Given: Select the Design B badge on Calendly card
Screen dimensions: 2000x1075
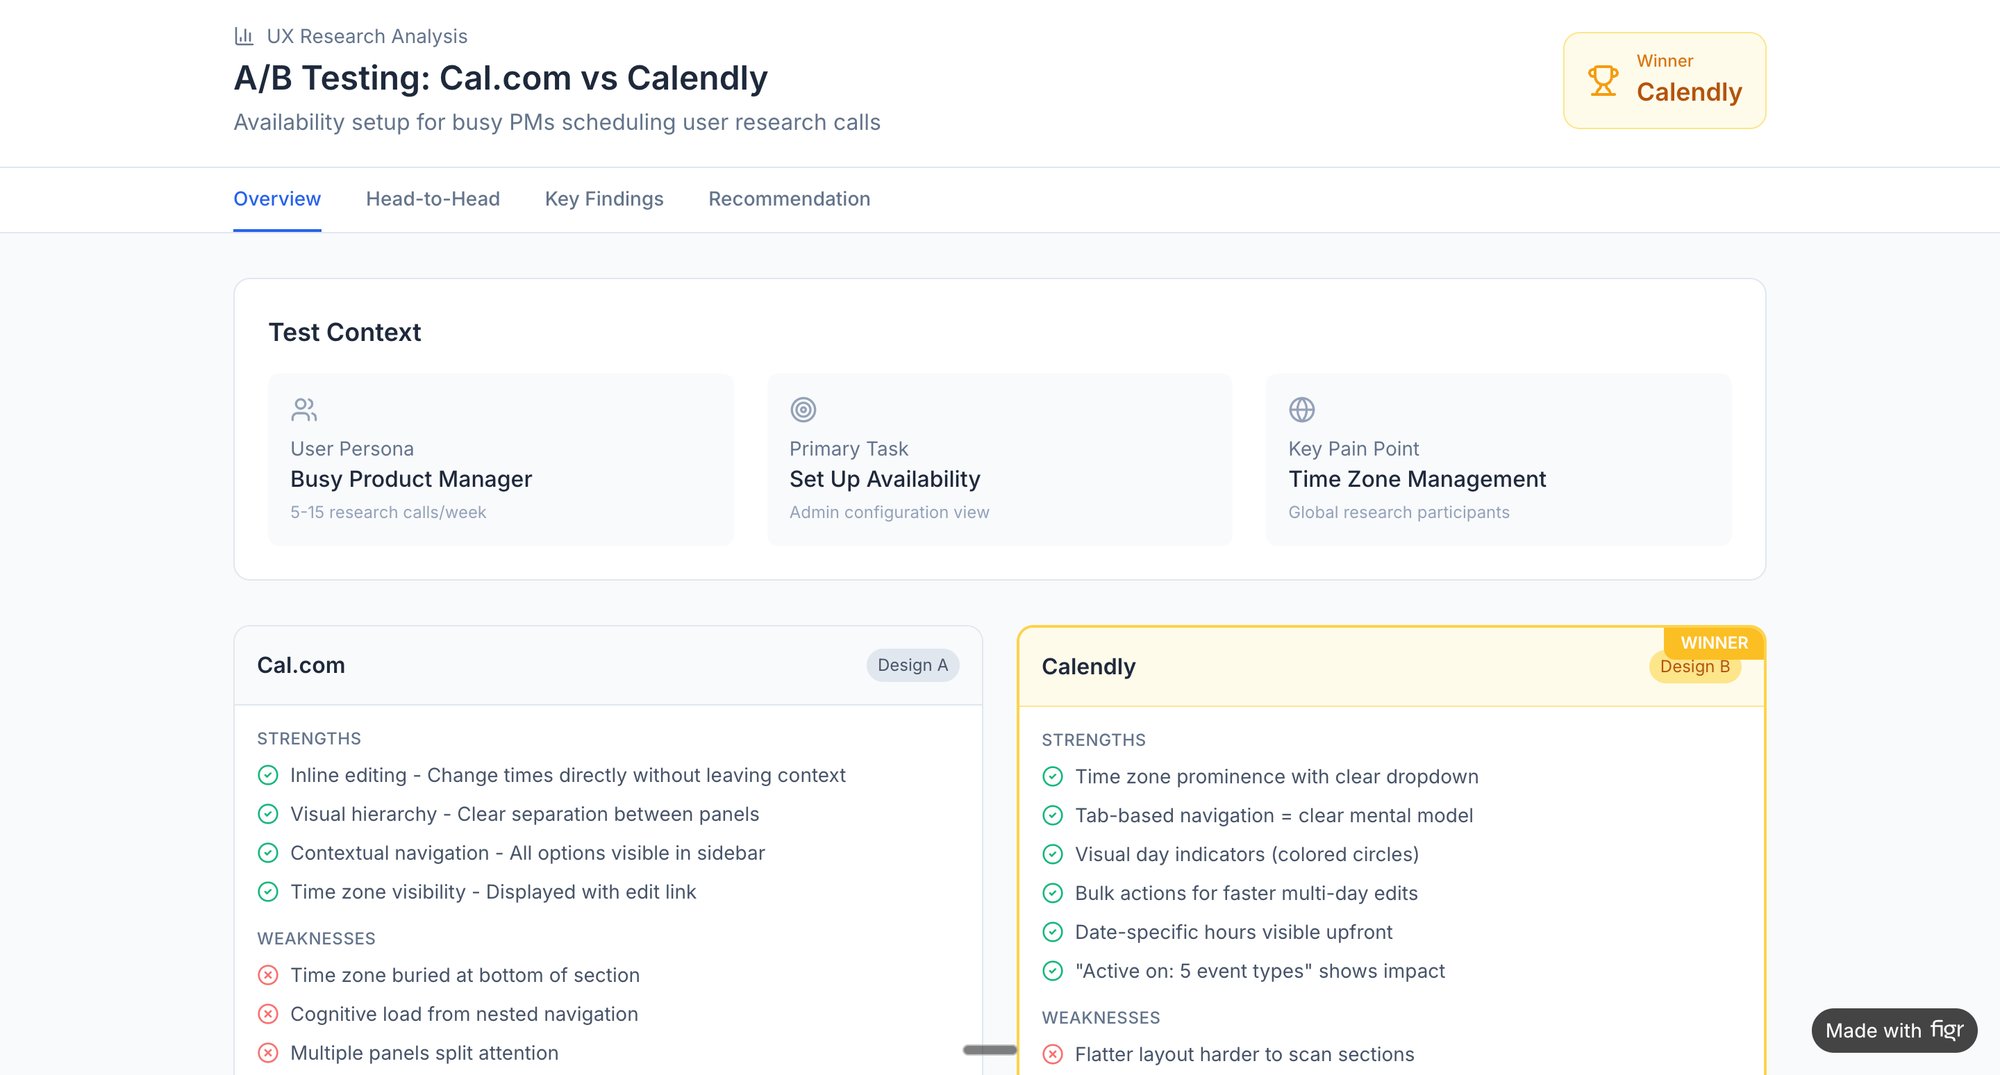Looking at the screenshot, I should tap(1694, 667).
